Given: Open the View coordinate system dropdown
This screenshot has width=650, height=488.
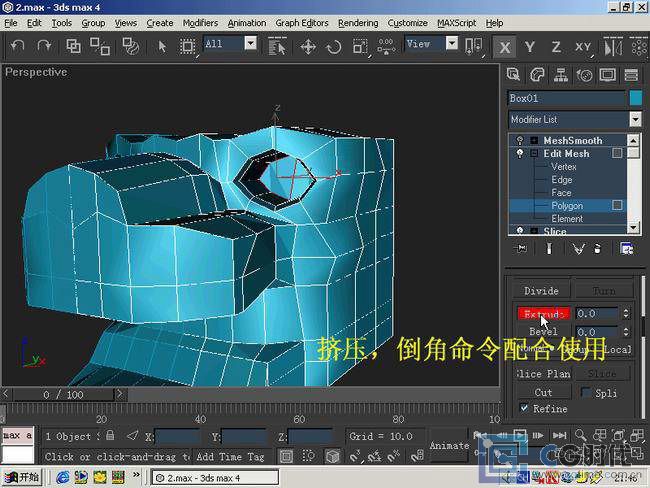Looking at the screenshot, I should (x=452, y=43).
